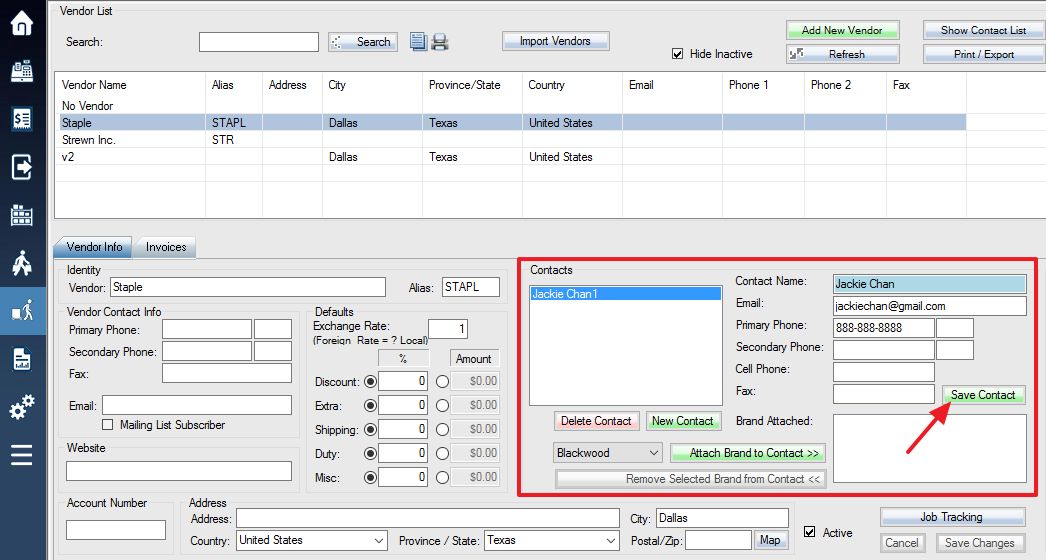Image resolution: width=1046 pixels, height=560 pixels.
Task: Click the contact Email field
Action: point(929,306)
